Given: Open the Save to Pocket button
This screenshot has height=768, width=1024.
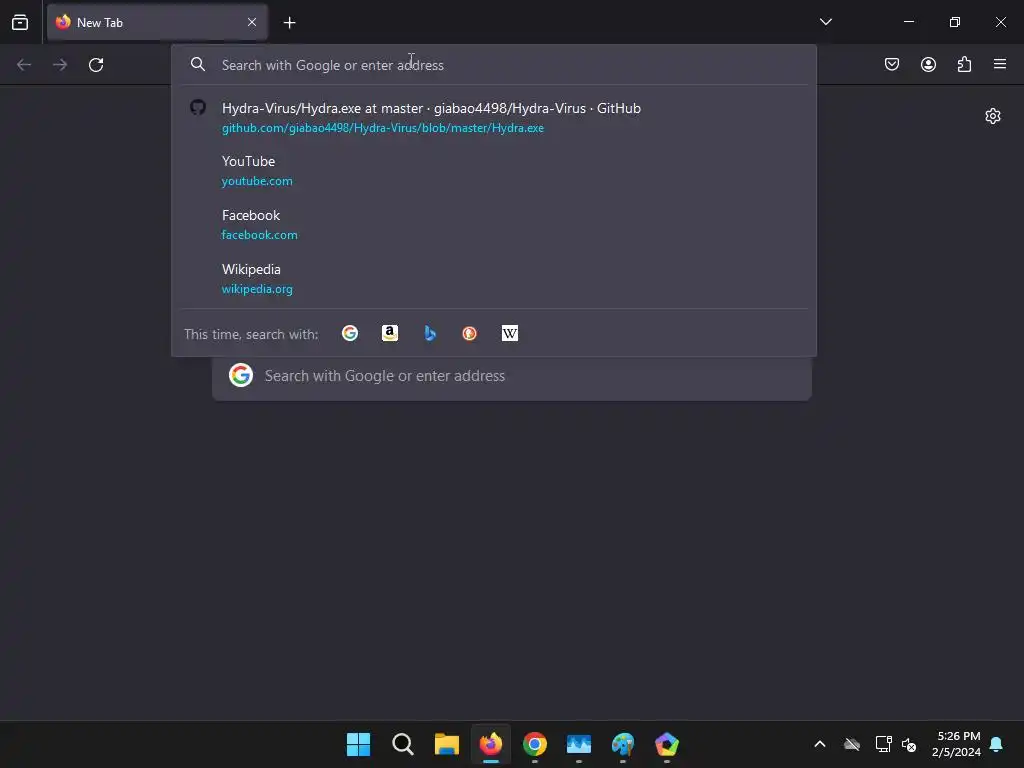Looking at the screenshot, I should [x=891, y=64].
